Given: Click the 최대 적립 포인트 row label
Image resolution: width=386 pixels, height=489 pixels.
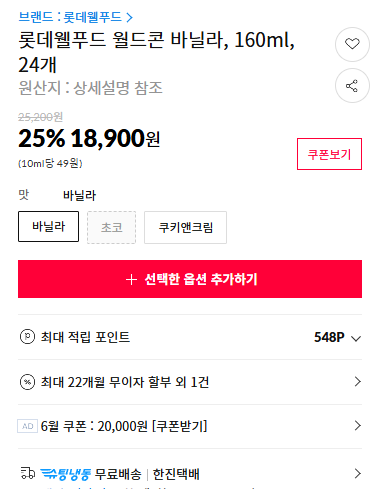Looking at the screenshot, I should [85, 337].
